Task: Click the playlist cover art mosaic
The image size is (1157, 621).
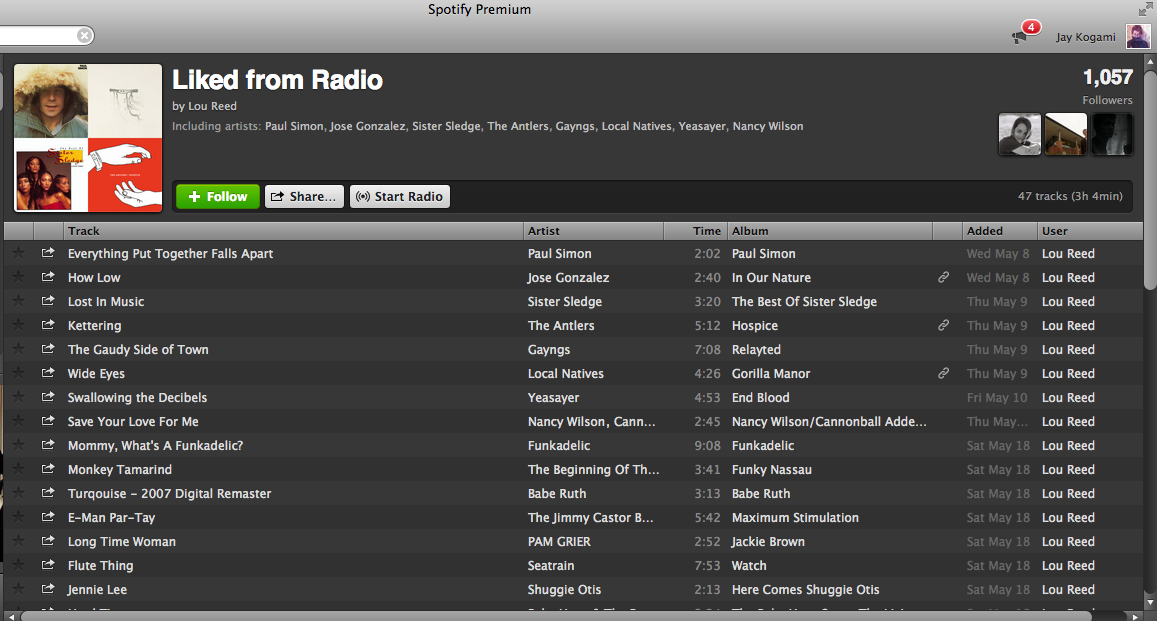Action: [x=88, y=138]
